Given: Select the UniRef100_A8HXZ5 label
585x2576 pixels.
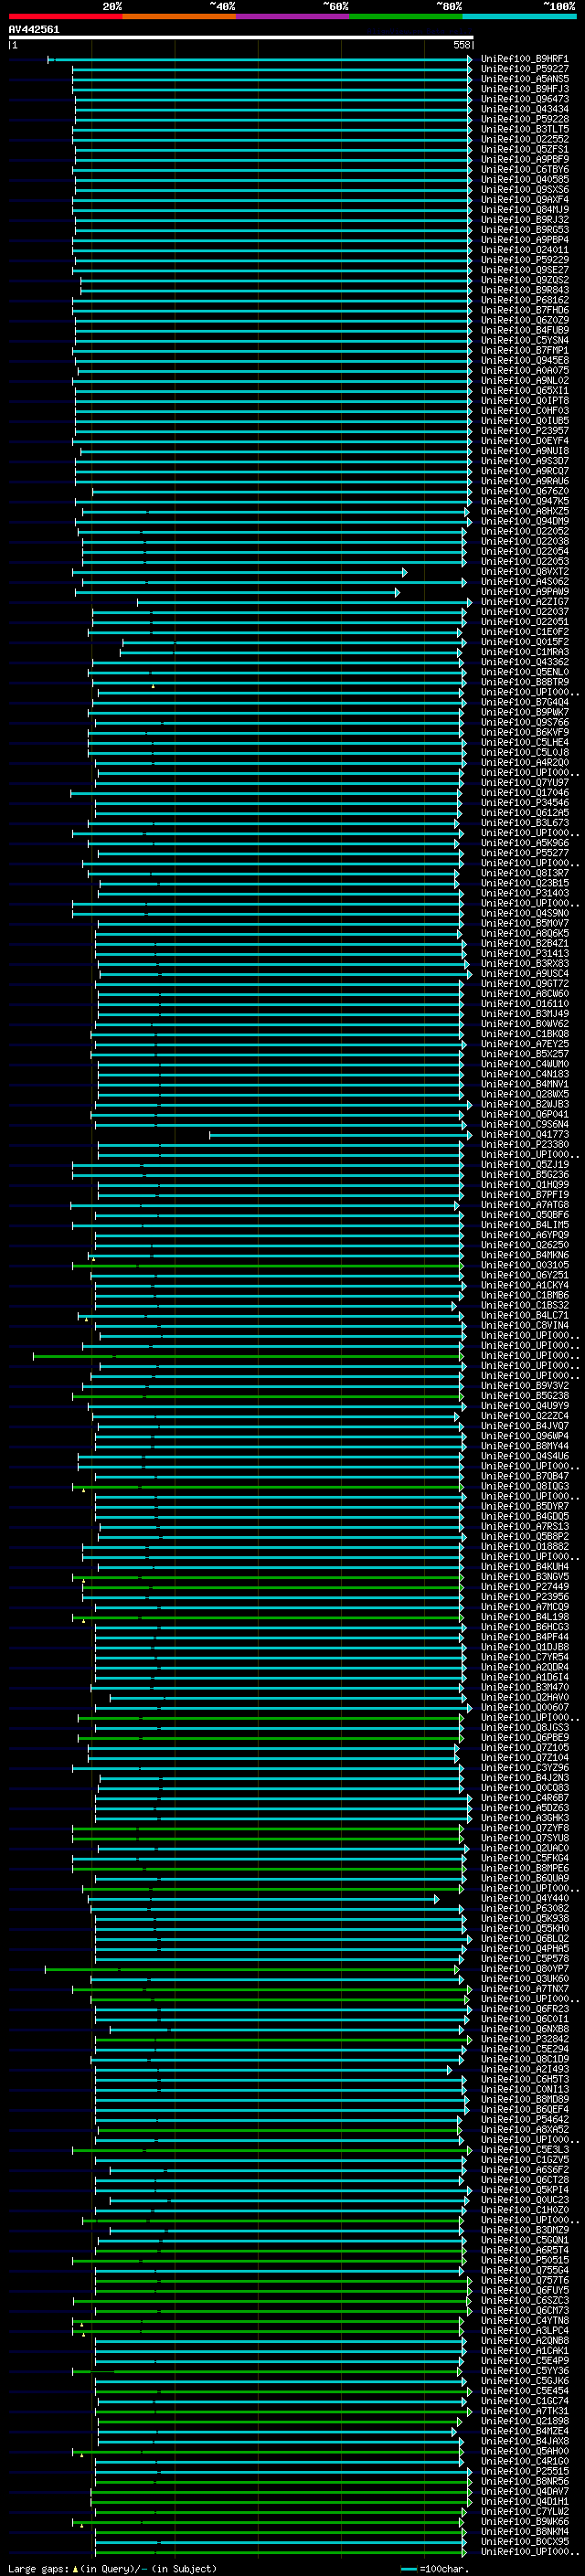Looking at the screenshot, I should coord(525,511).
